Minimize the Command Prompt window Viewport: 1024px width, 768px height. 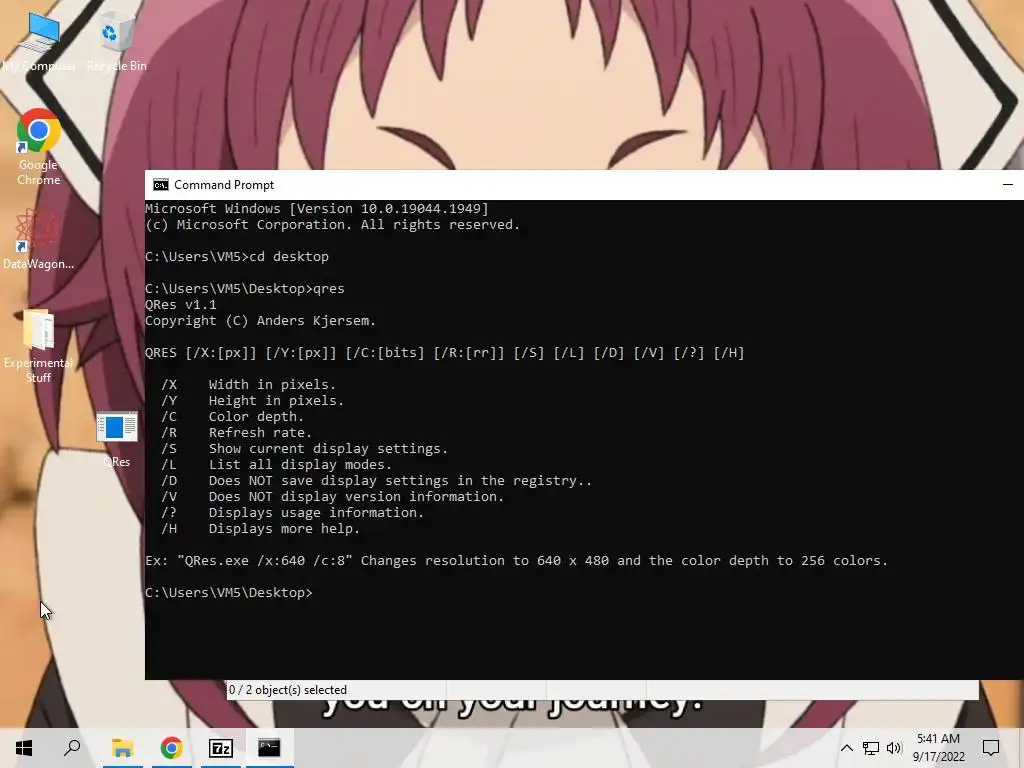[x=1008, y=185]
